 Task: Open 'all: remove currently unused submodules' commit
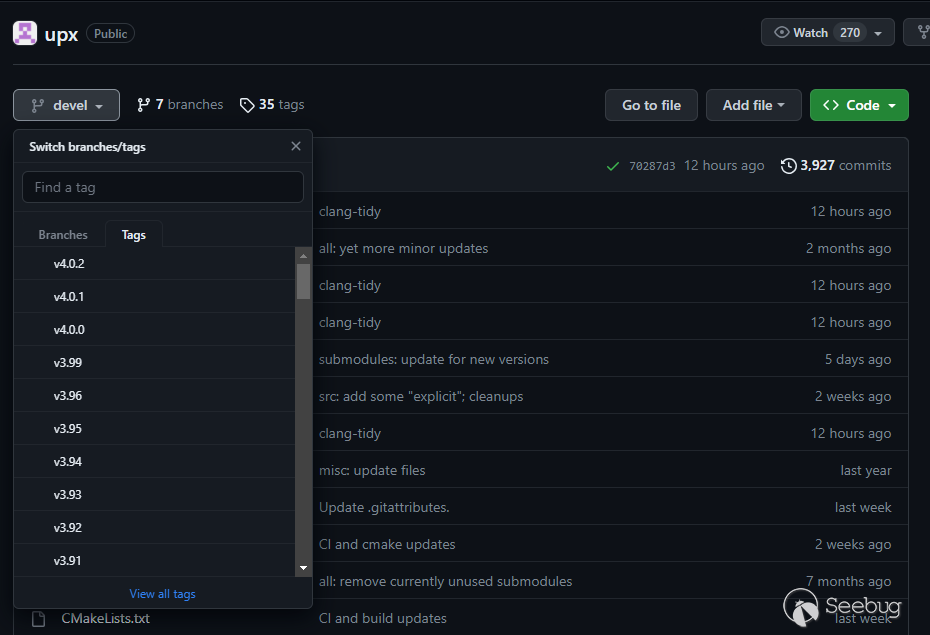[x=445, y=582]
